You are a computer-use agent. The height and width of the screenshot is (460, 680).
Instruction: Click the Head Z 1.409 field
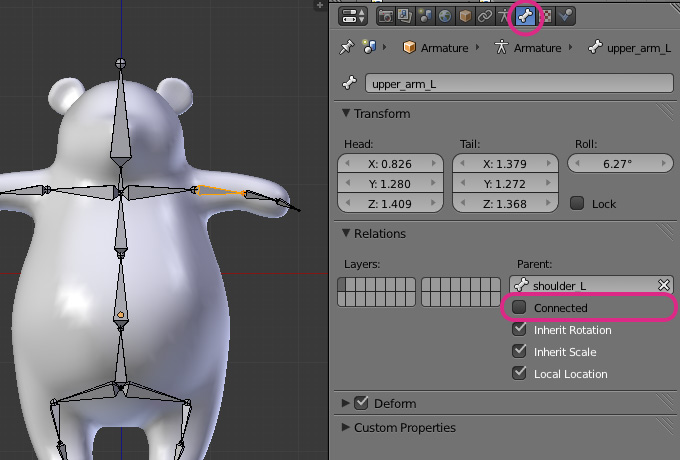pyautogui.click(x=390, y=203)
